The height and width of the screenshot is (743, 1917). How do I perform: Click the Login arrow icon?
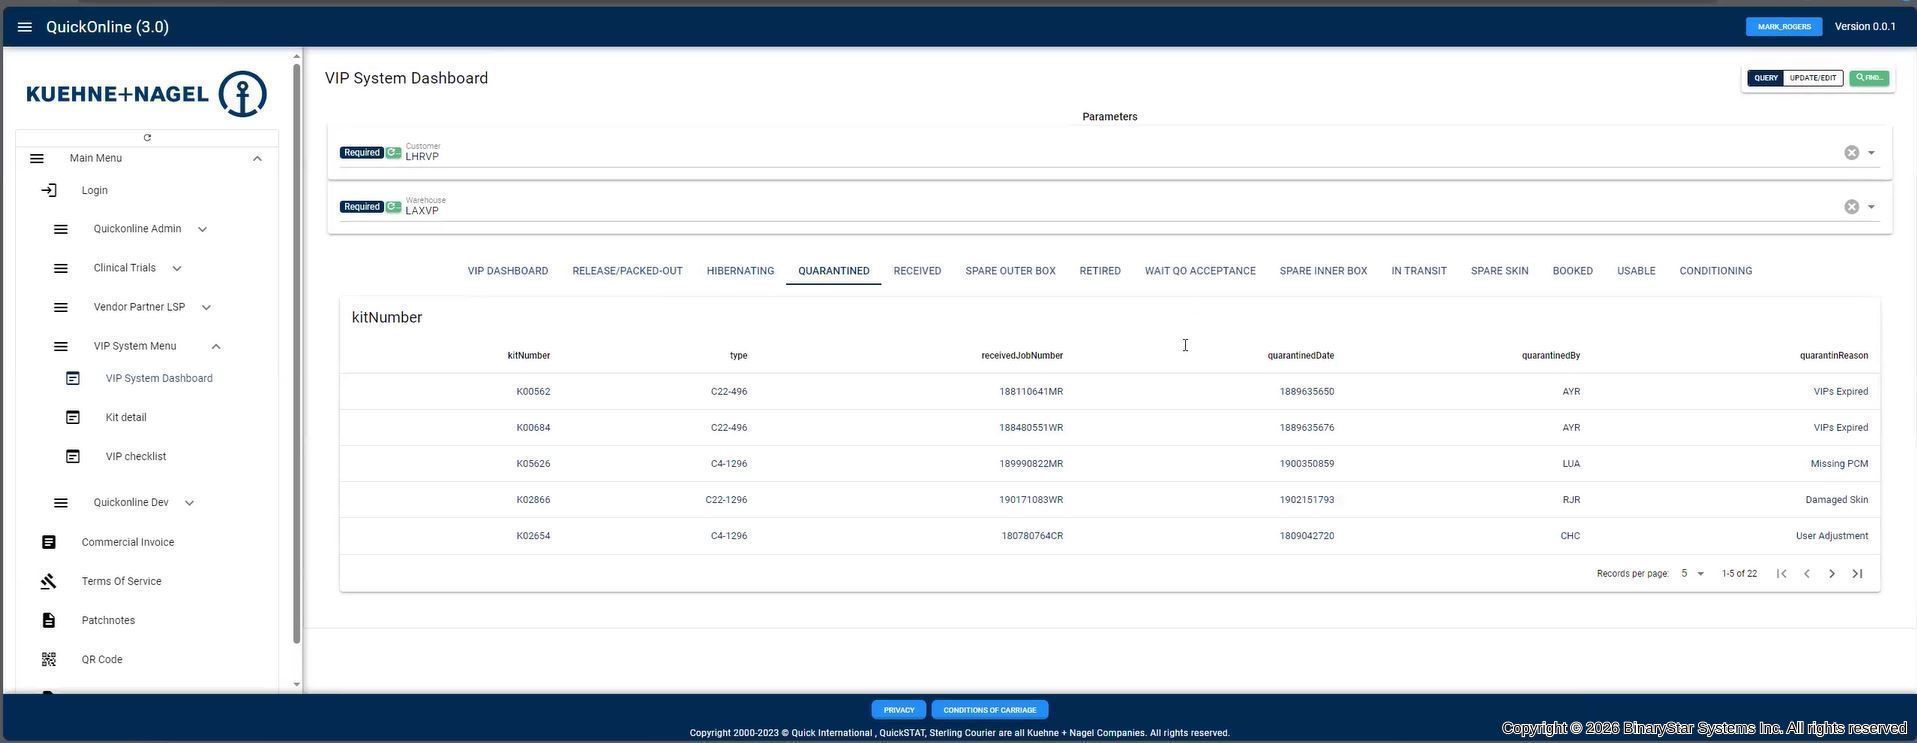49,190
